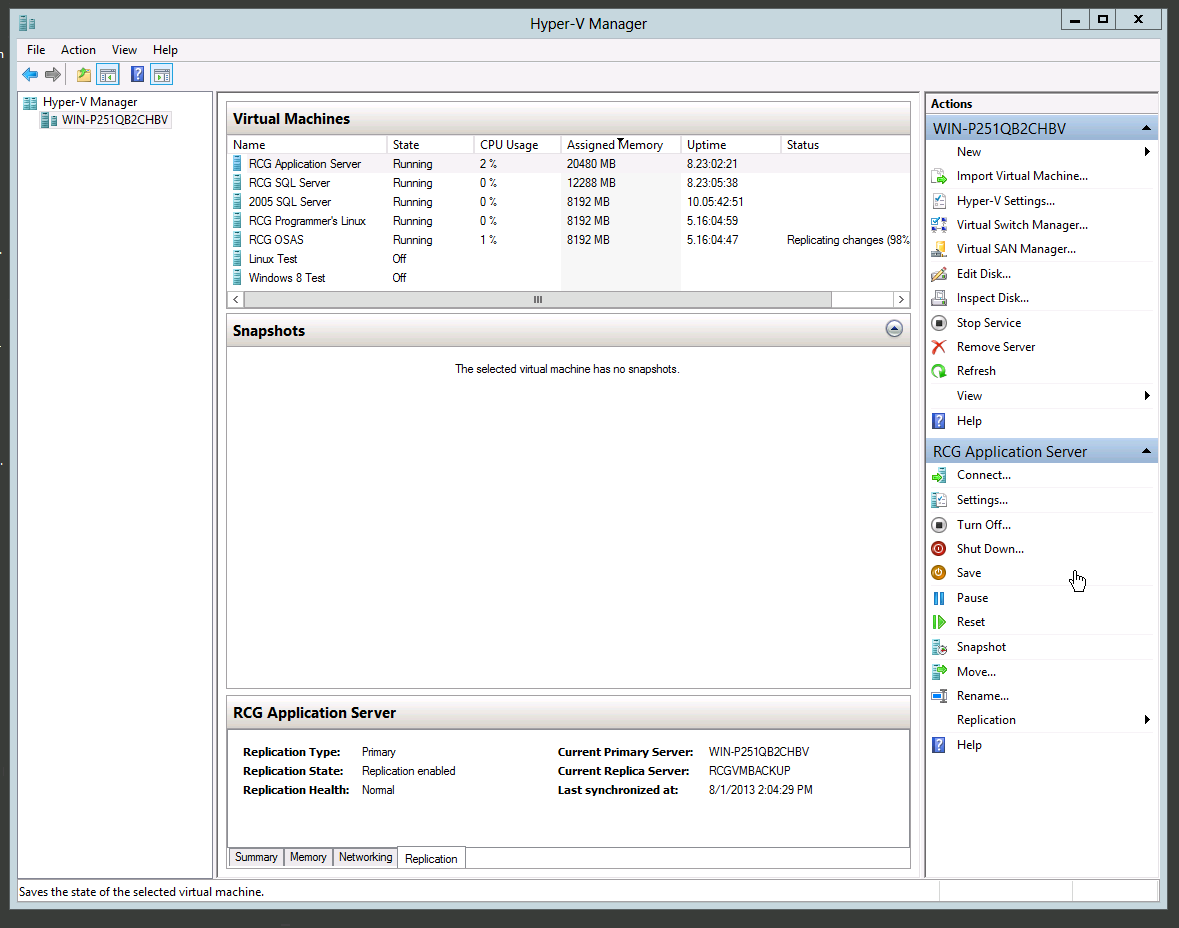Switch to the Summary tab
The image size is (1179, 928).
[x=256, y=857]
